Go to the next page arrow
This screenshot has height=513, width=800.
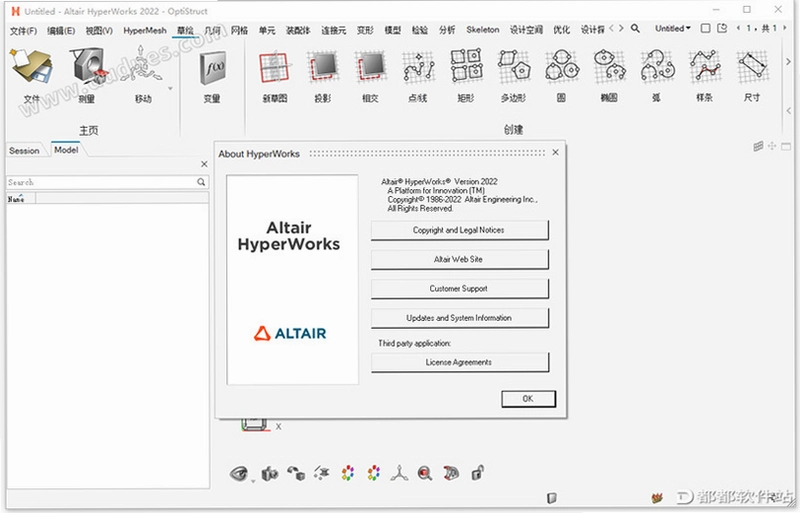(x=785, y=28)
